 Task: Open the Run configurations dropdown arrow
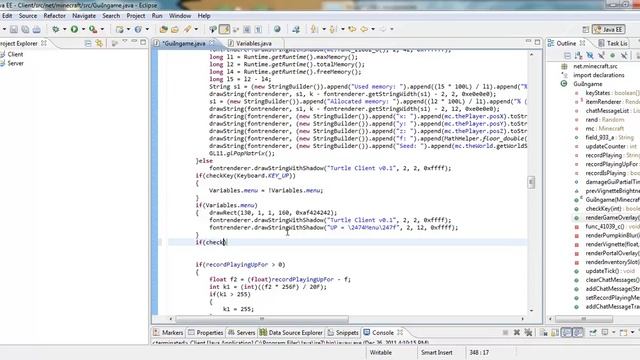[83, 29]
